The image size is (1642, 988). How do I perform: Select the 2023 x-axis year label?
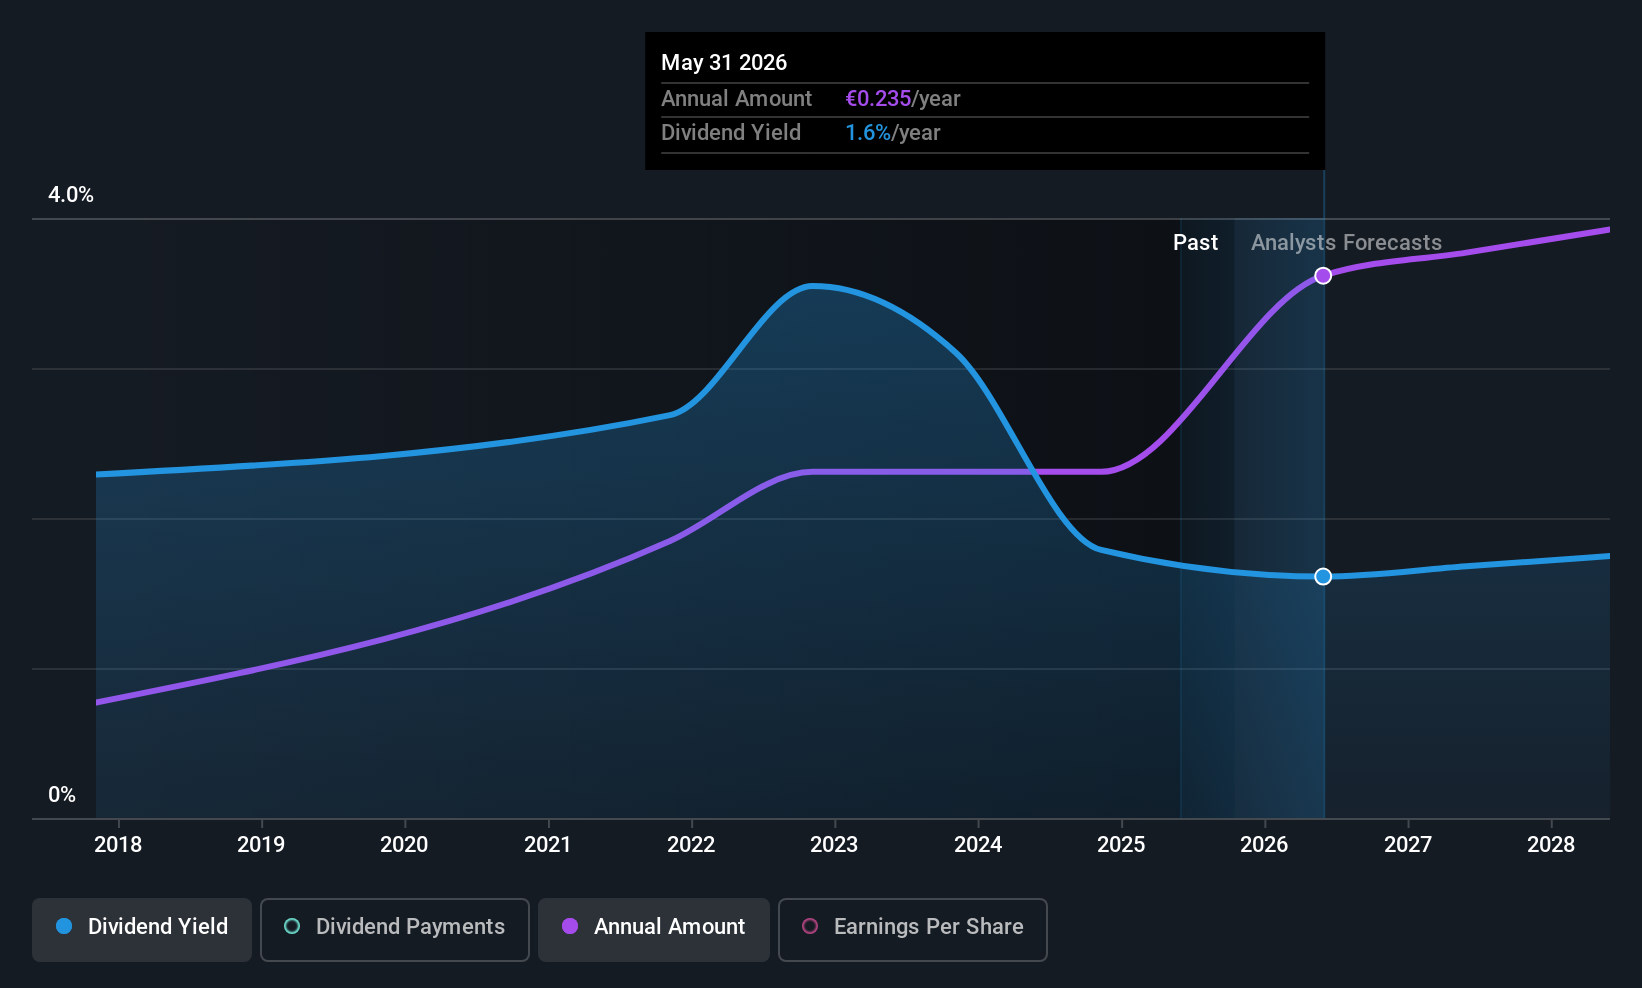click(x=834, y=845)
